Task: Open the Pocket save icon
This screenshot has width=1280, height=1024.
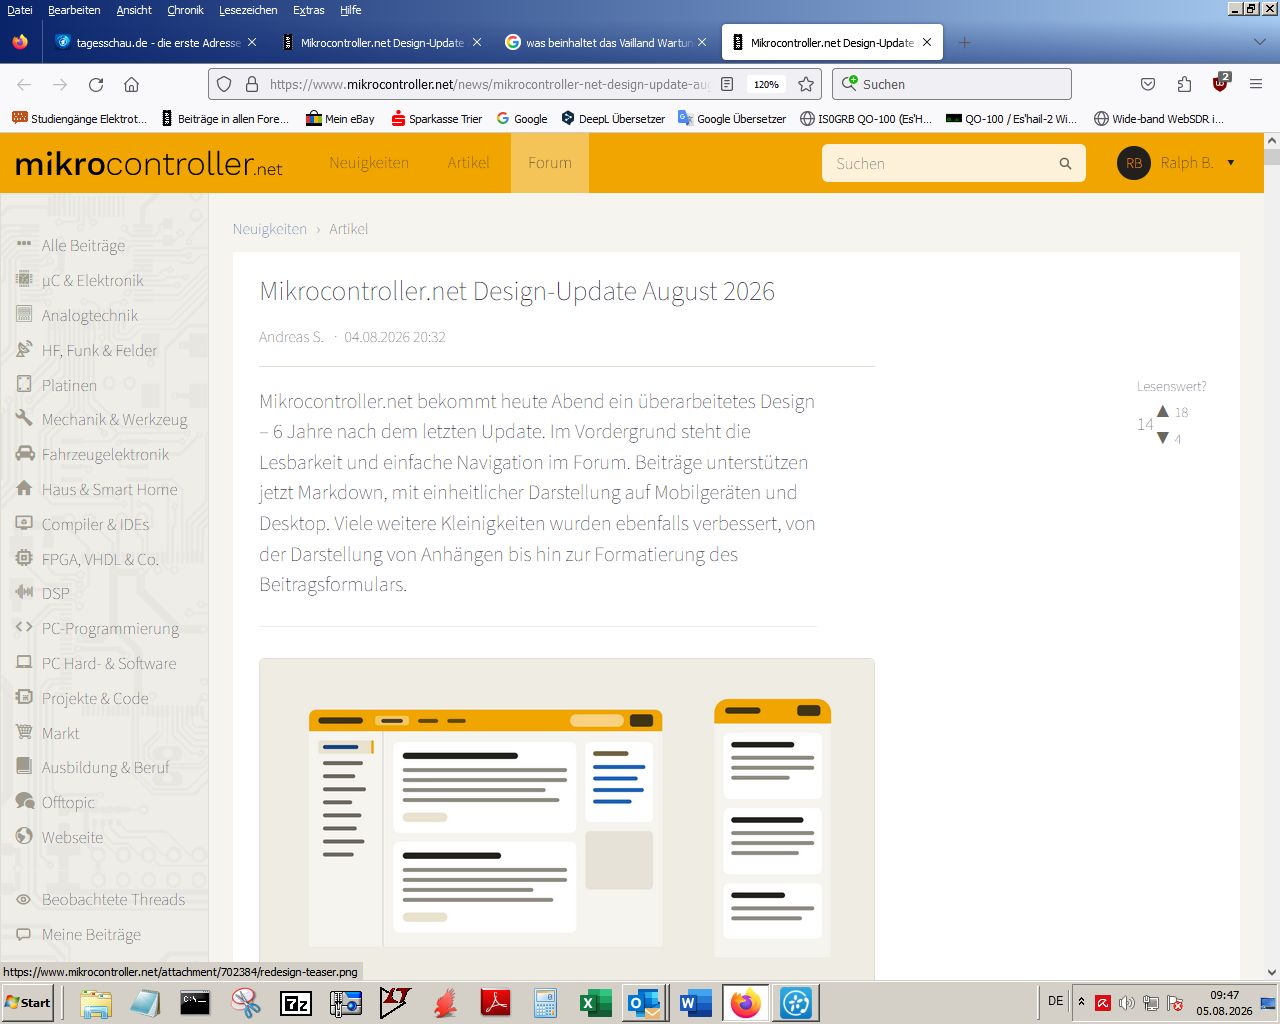Action: [1148, 84]
